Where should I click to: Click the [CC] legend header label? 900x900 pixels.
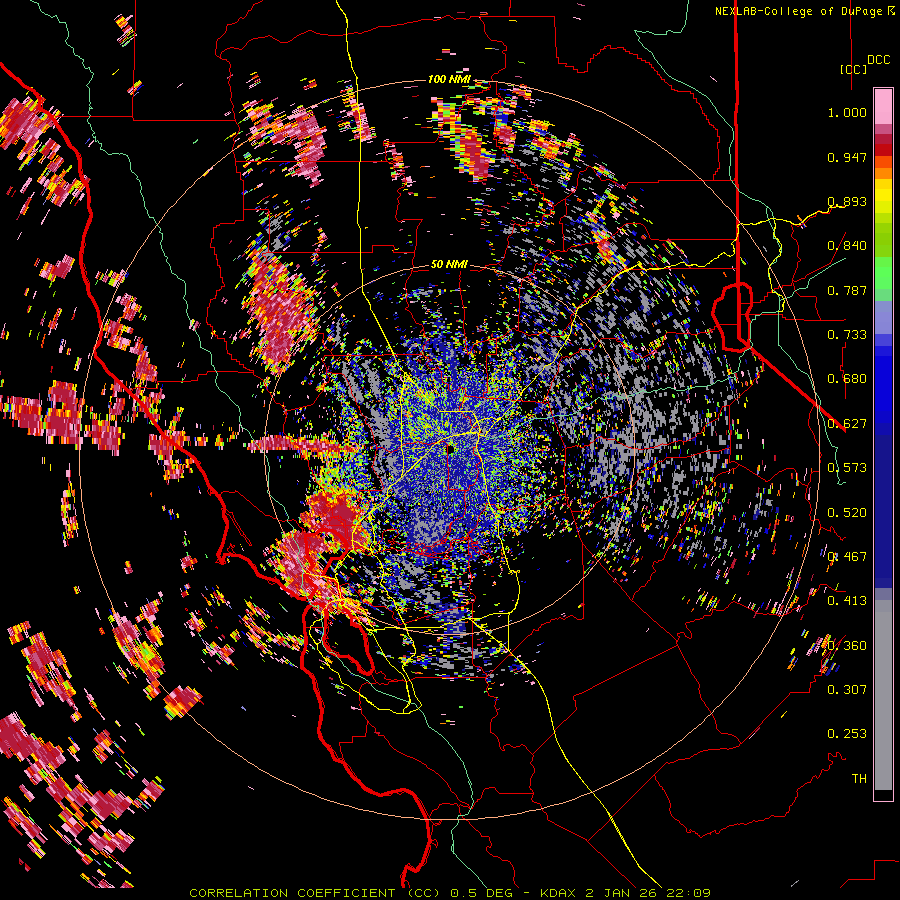(x=853, y=69)
